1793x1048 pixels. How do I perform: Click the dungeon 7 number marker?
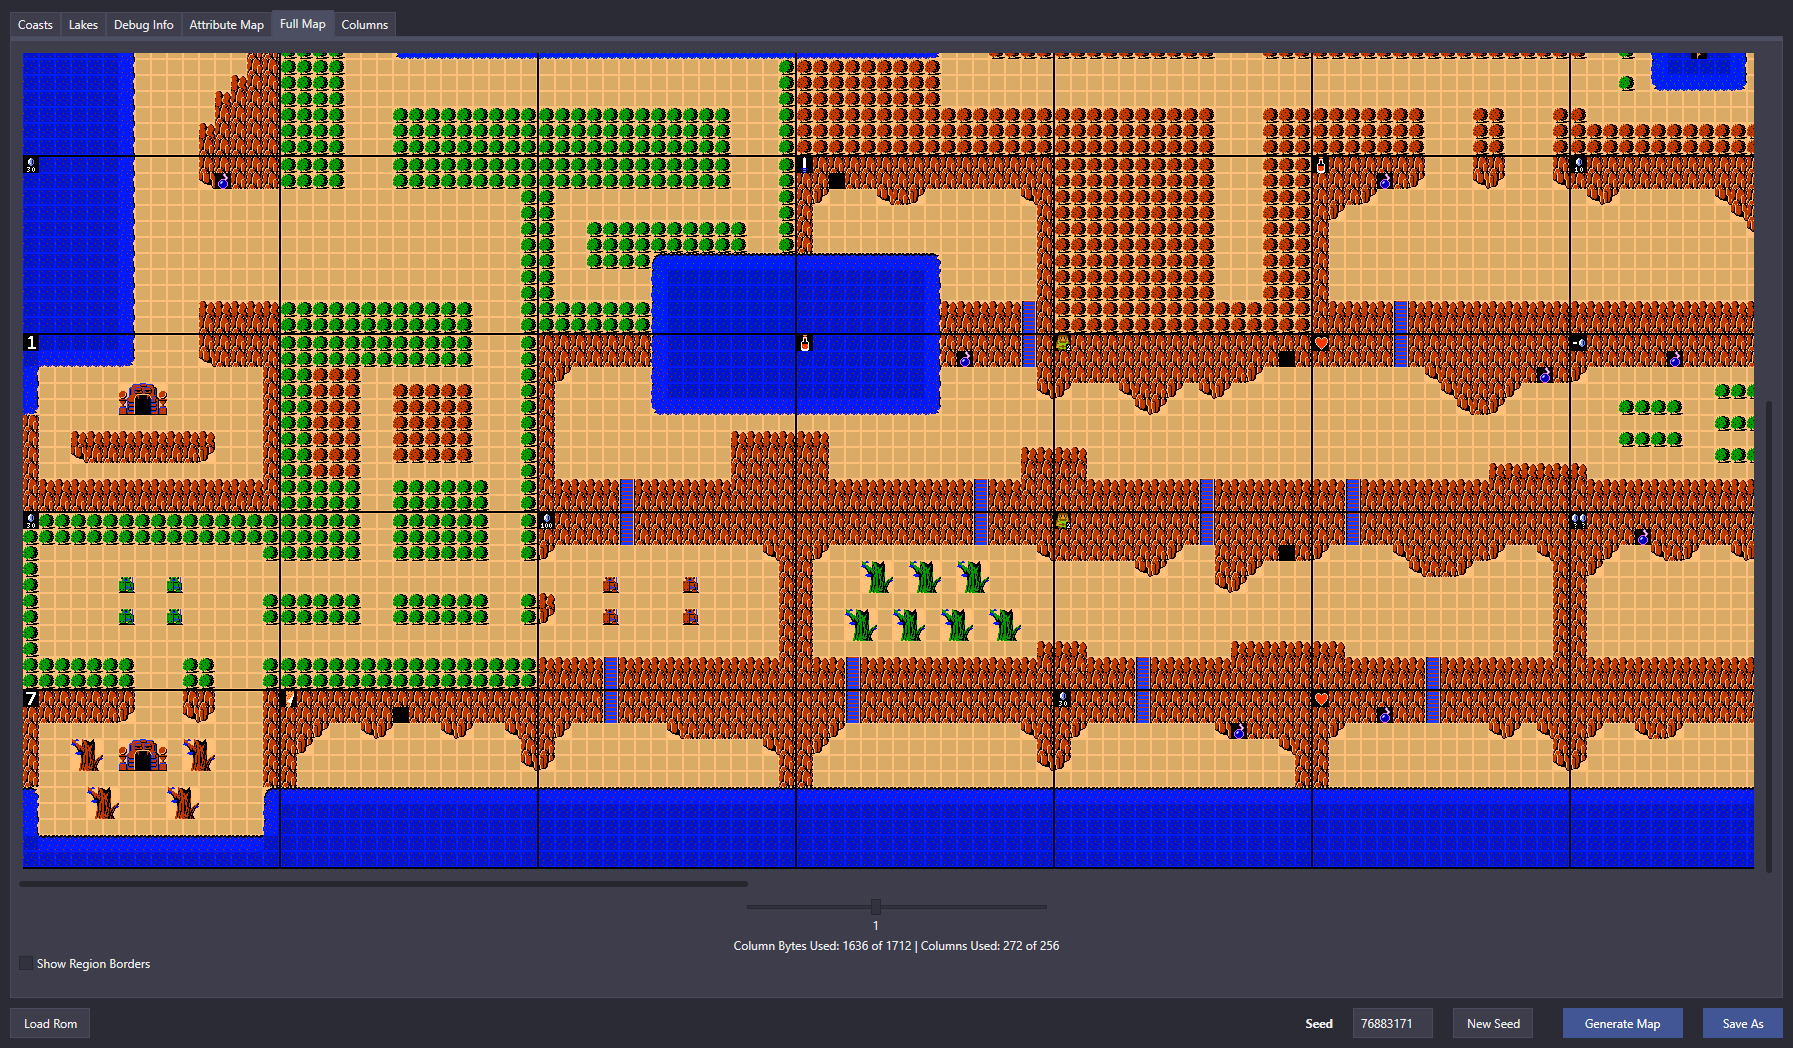pyautogui.click(x=31, y=699)
